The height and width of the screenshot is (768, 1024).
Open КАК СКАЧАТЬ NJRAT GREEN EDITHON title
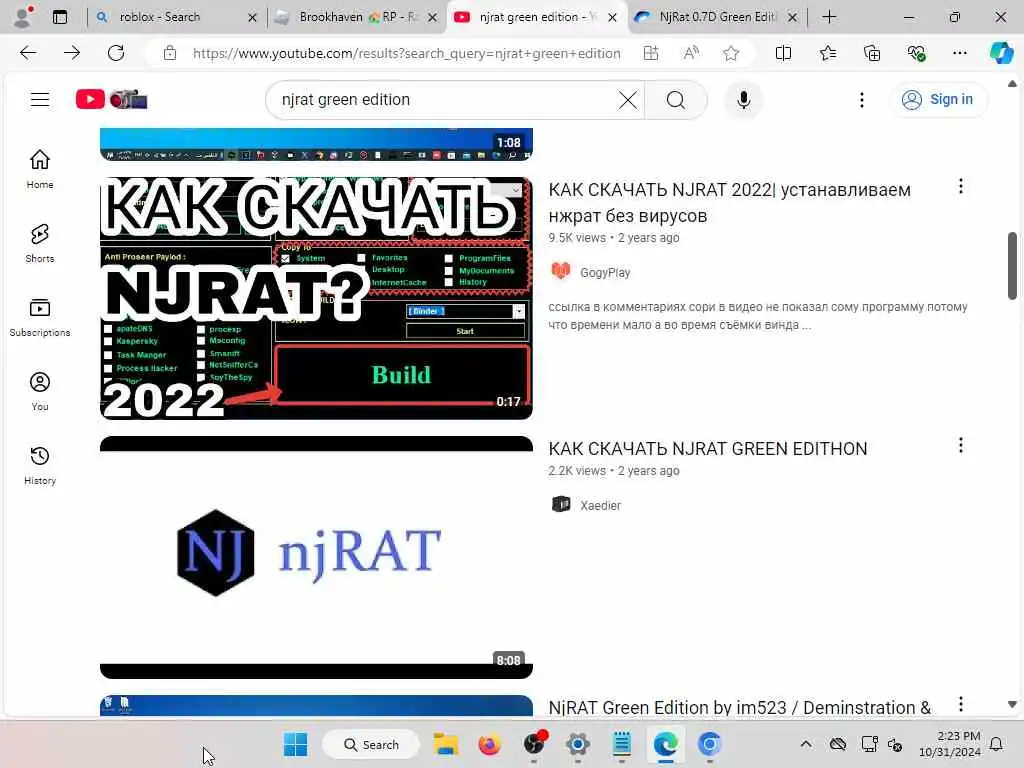(708, 449)
